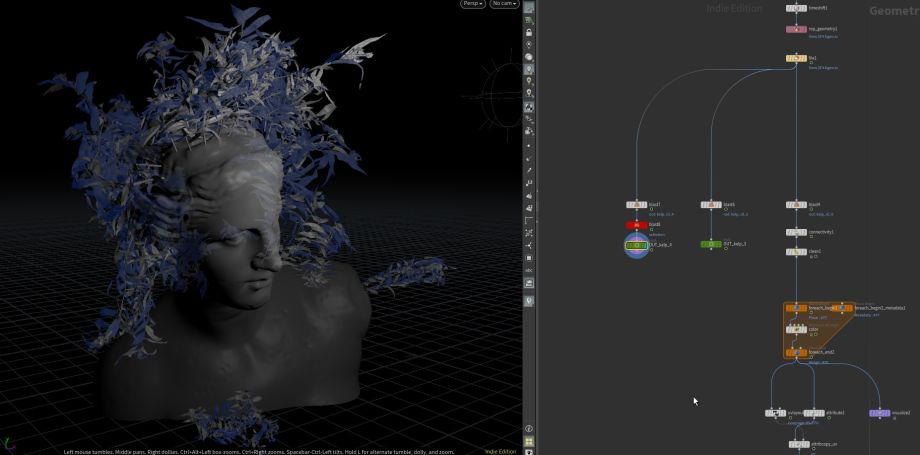
Task: Toggle the bypass flag on blast5 node
Action: point(703,204)
